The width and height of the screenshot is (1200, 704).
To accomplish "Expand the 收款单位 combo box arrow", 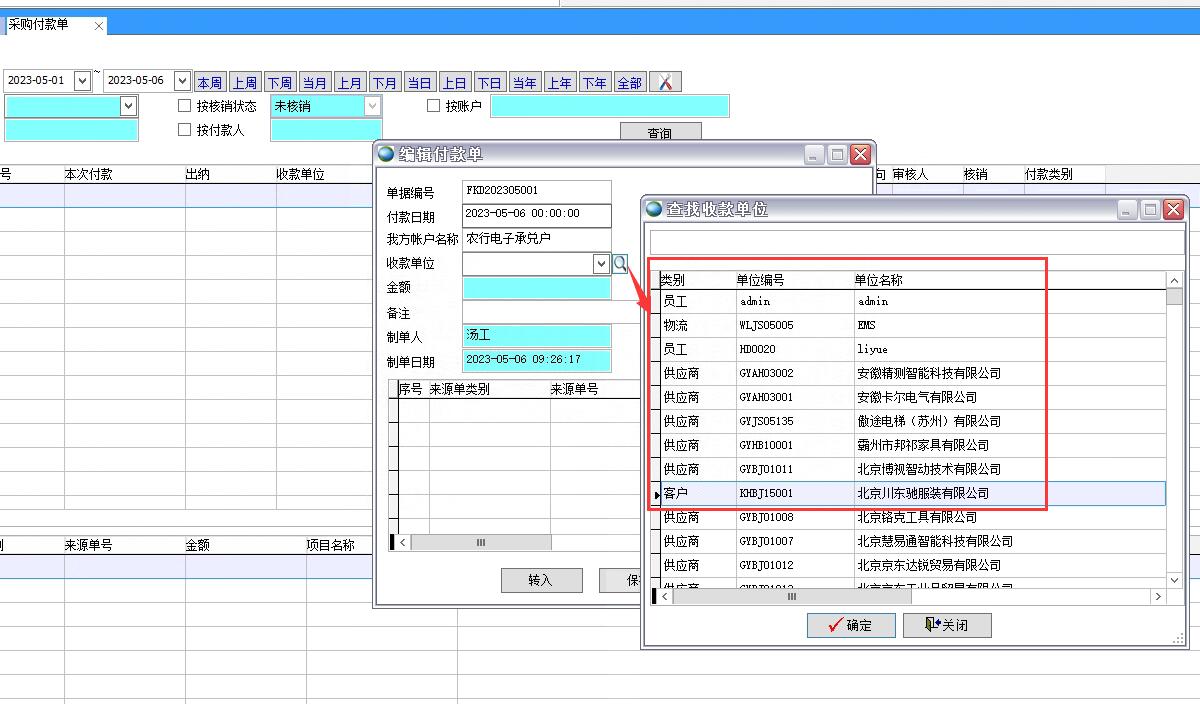I will pyautogui.click(x=601, y=264).
